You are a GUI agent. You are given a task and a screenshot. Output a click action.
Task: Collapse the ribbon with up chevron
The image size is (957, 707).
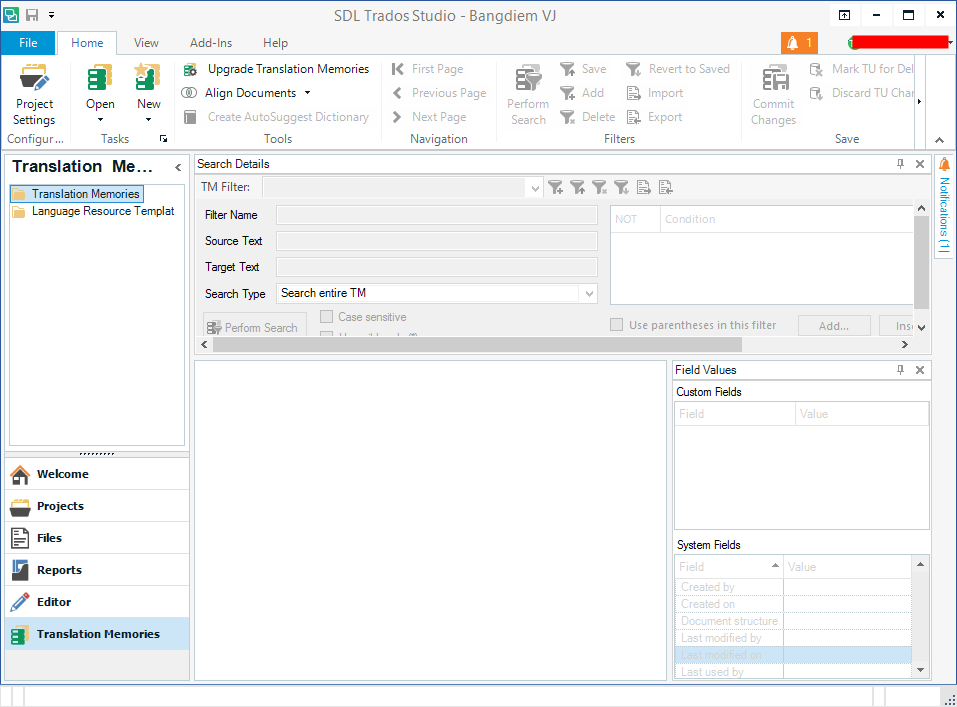[x=939, y=140]
